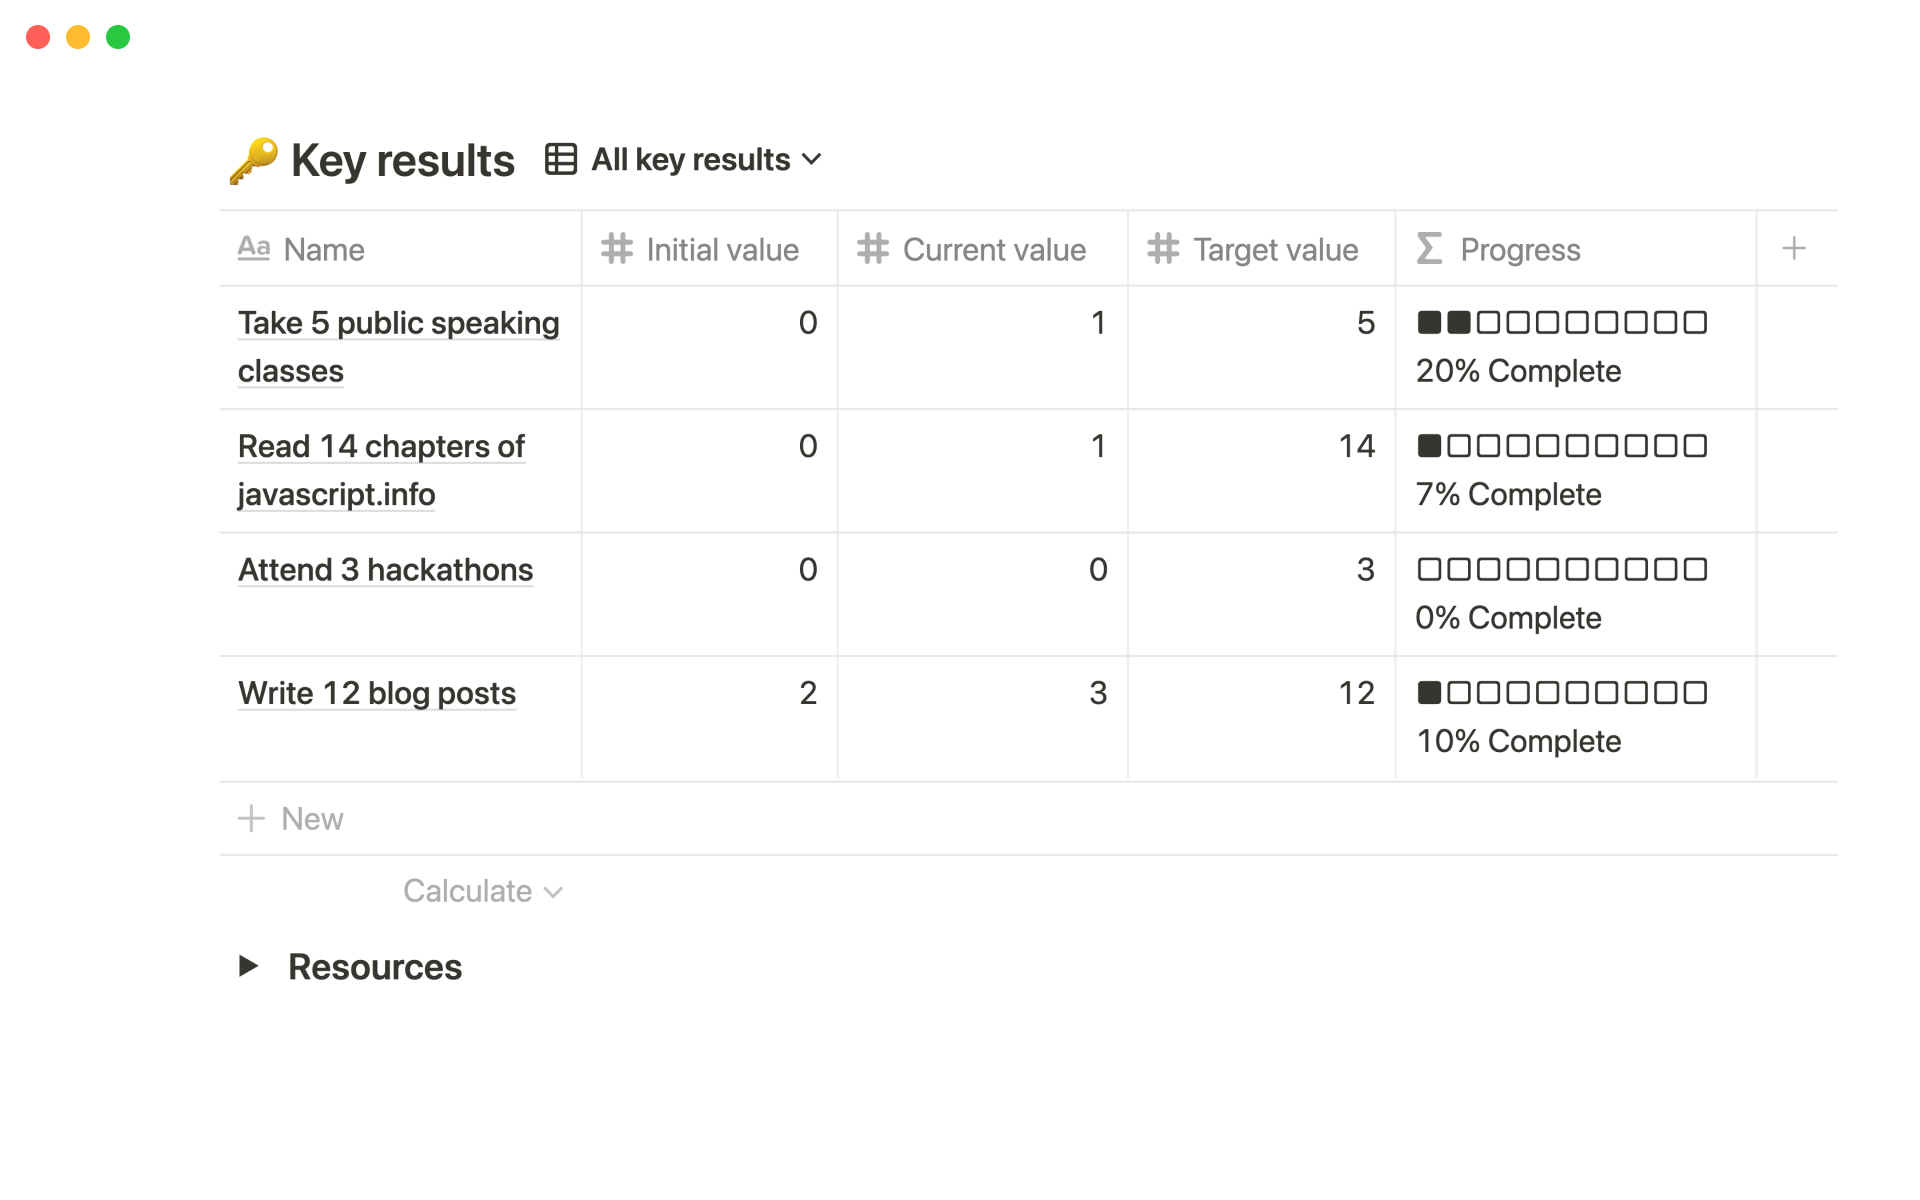Viewport: 1920px width, 1200px height.
Task: Open the Write 12 blog posts entry
Action: point(377,693)
